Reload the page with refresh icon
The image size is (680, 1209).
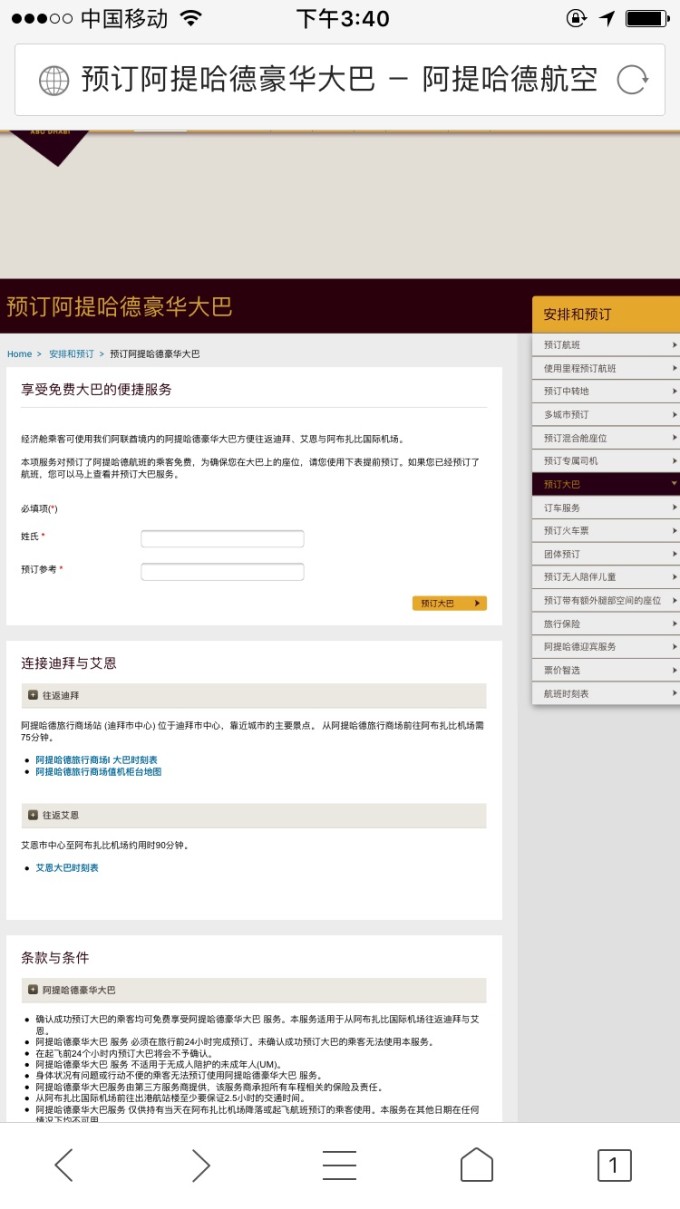coord(632,80)
